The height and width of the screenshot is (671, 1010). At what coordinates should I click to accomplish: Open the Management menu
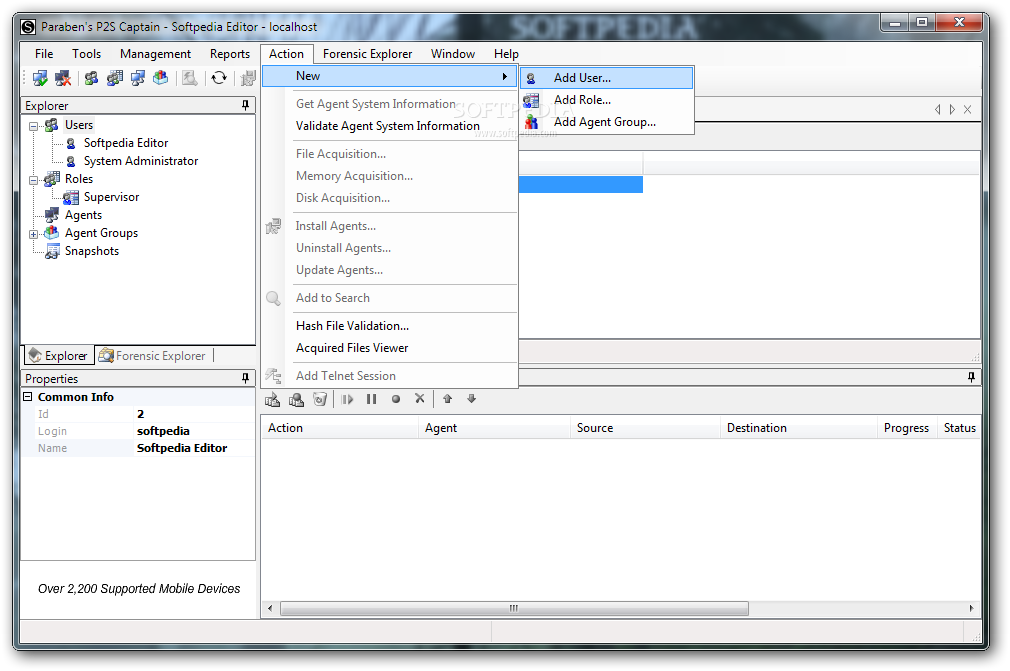coord(155,54)
